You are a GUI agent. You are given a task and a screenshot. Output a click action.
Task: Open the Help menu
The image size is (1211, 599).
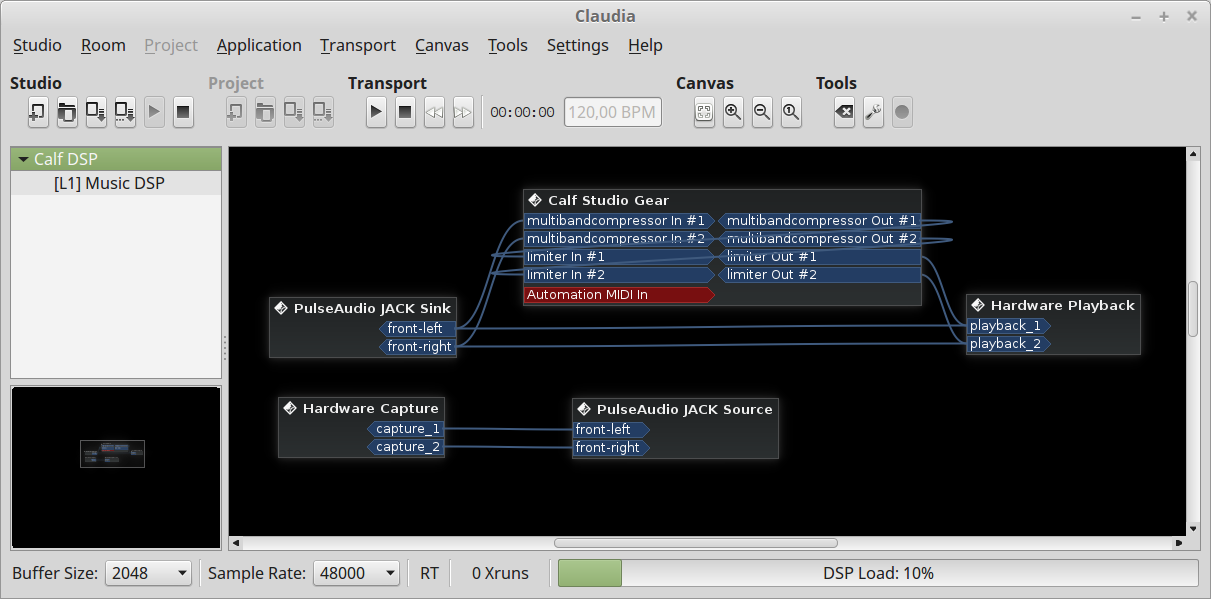point(645,45)
